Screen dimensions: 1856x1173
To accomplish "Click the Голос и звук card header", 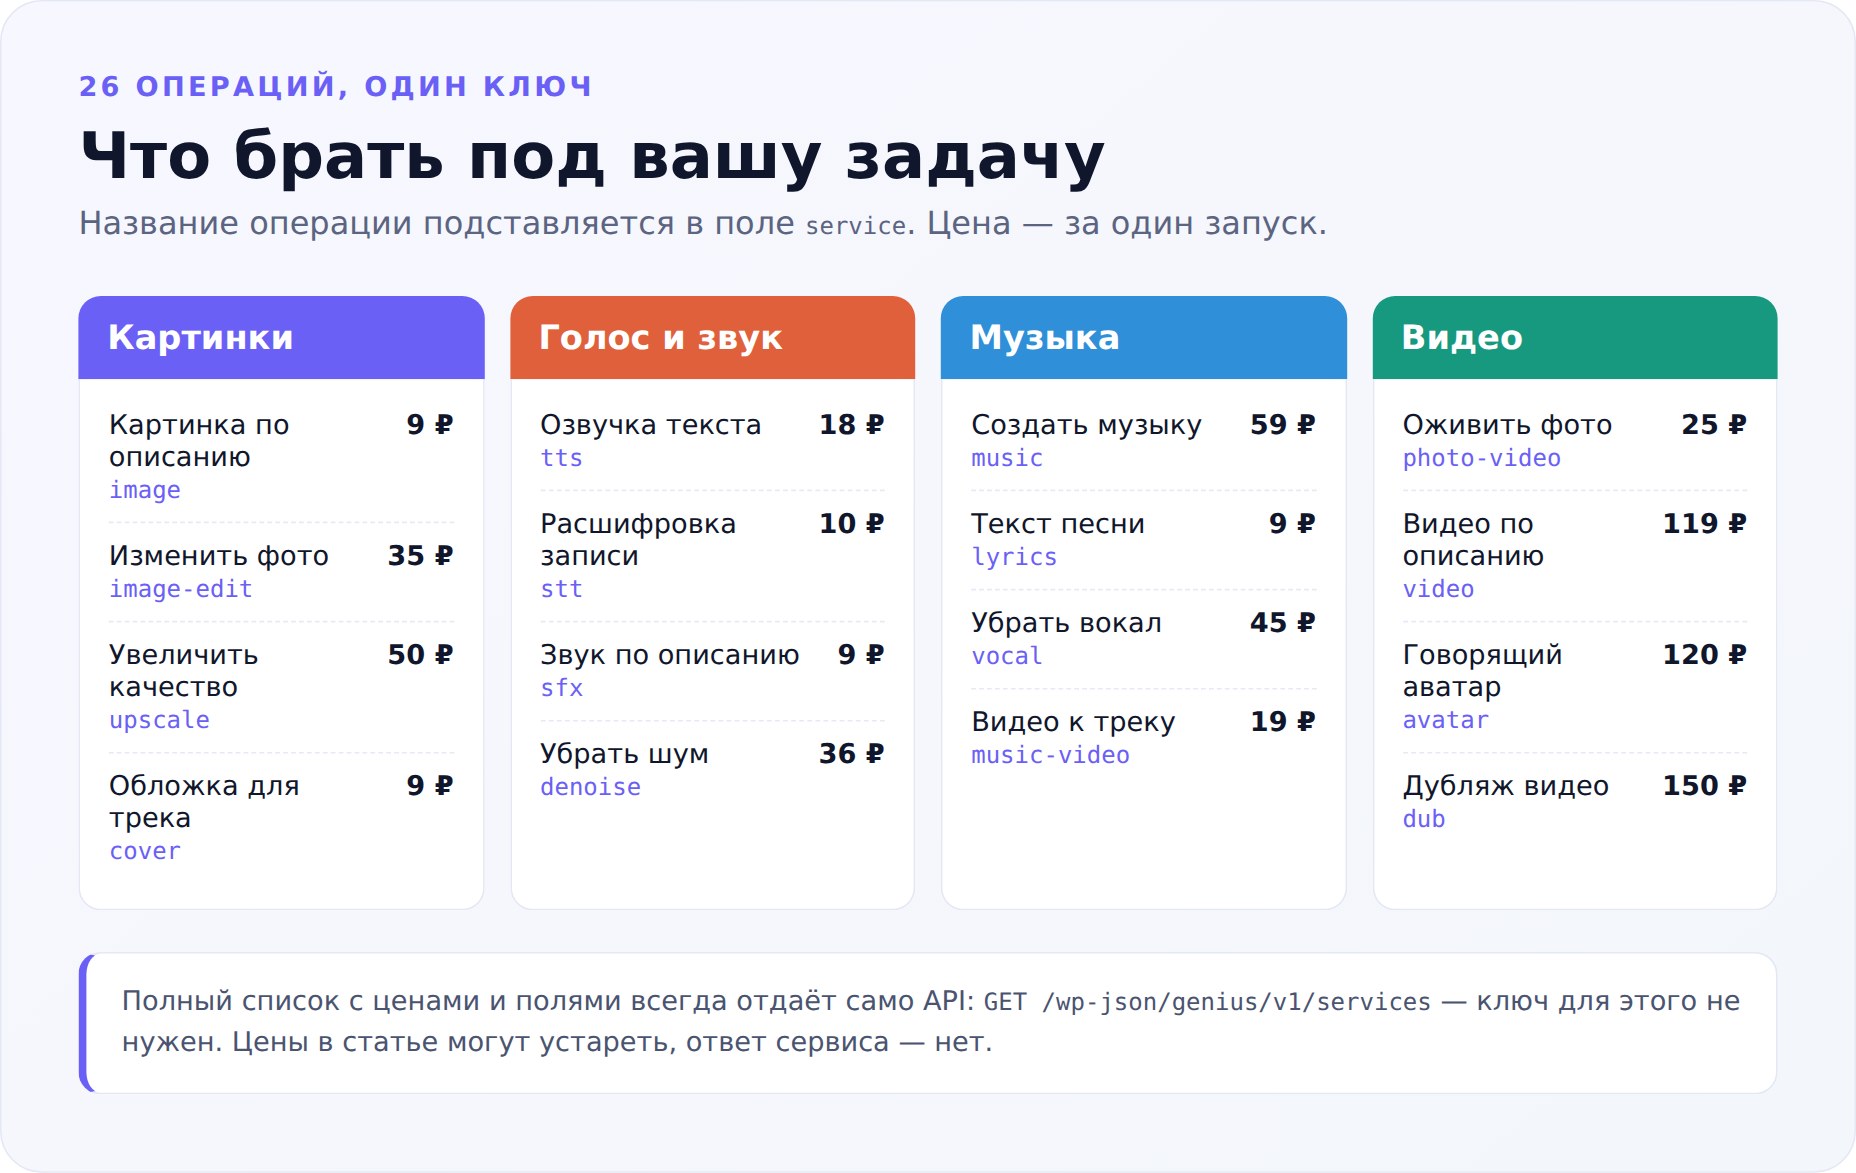I will (712, 337).
